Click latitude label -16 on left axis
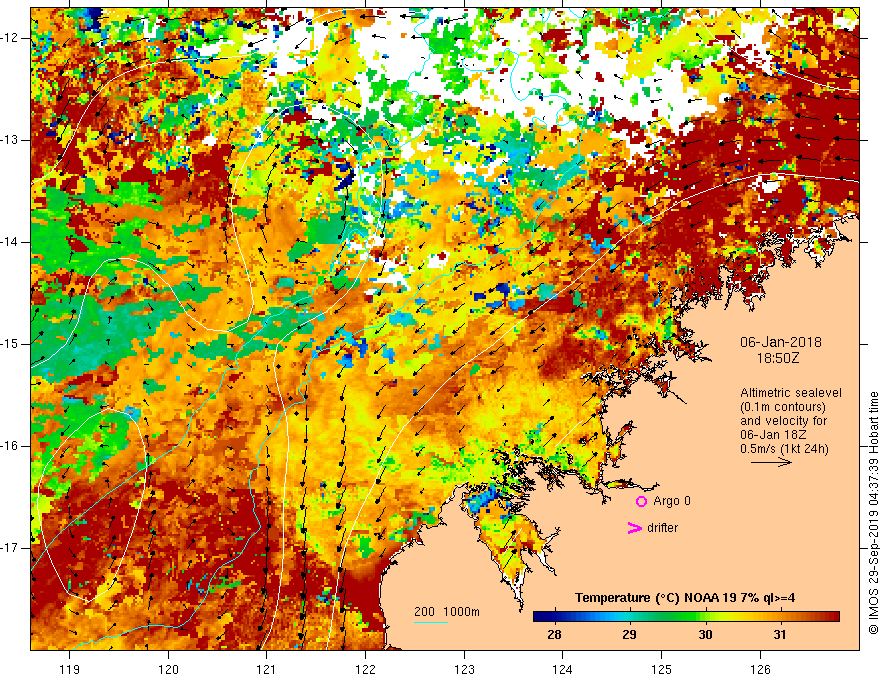This screenshot has height=680, width=880. pos(11,446)
